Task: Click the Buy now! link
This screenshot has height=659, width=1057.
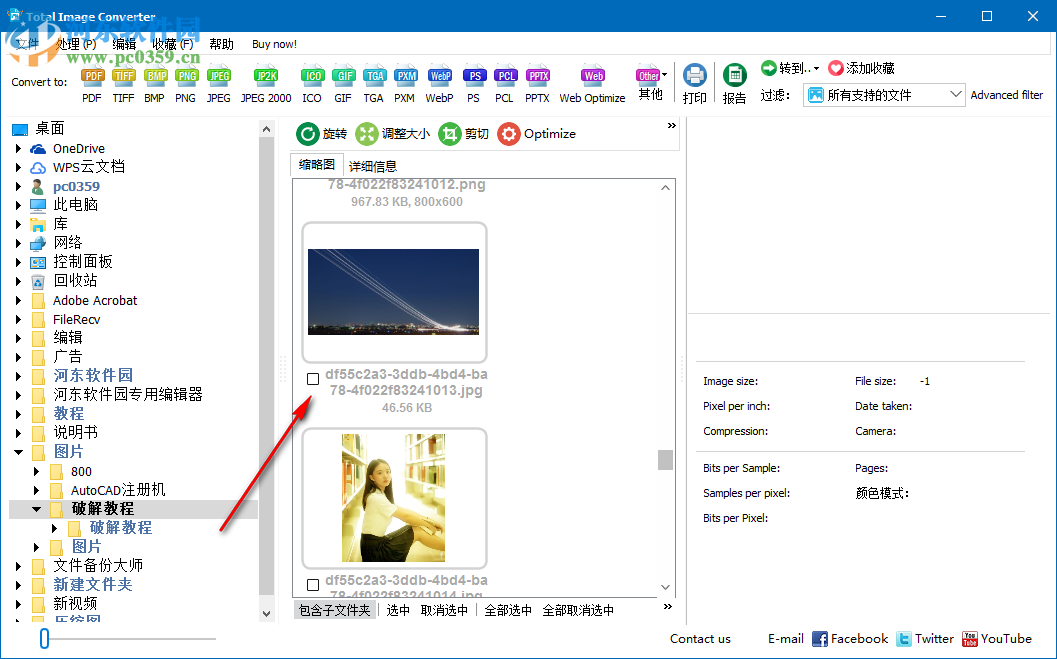Action: [x=274, y=44]
